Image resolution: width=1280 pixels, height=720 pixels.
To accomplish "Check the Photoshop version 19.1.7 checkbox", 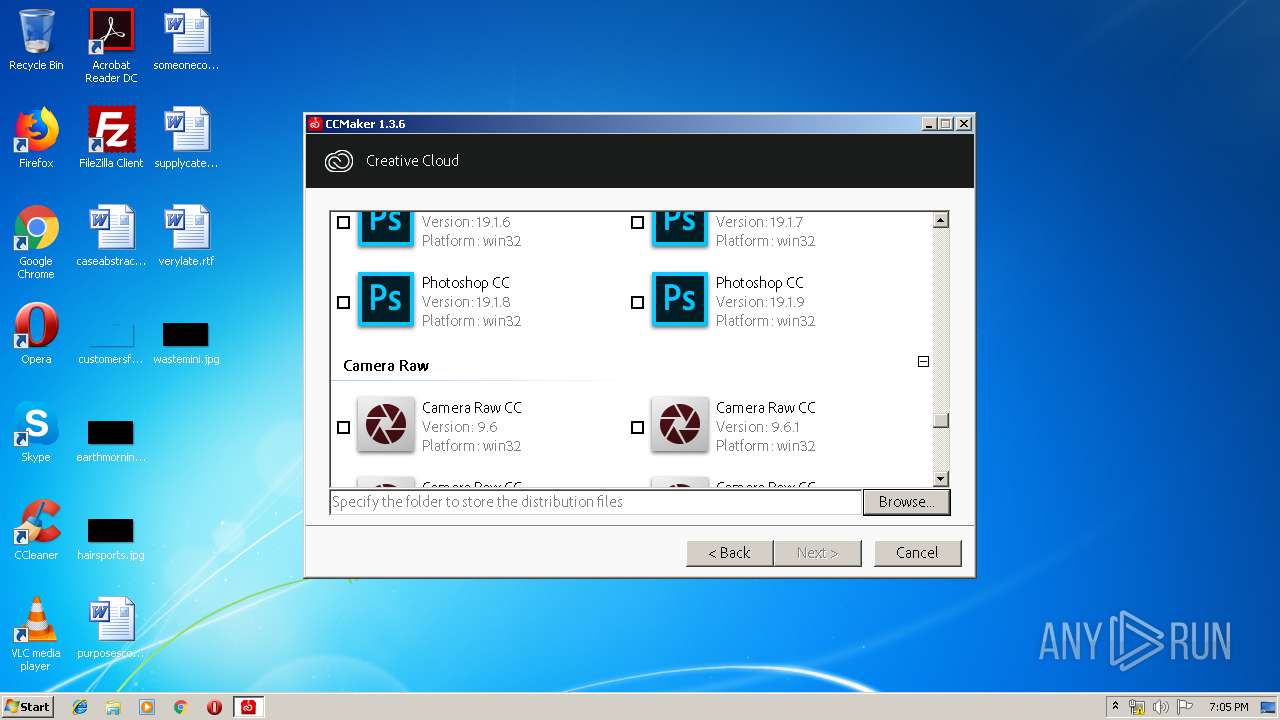I will tap(638, 222).
